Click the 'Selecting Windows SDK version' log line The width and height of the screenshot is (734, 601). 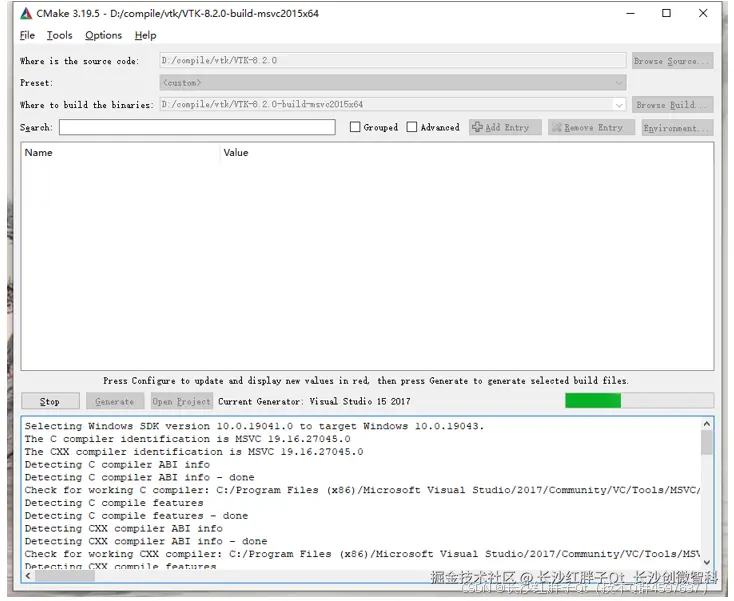point(254,426)
